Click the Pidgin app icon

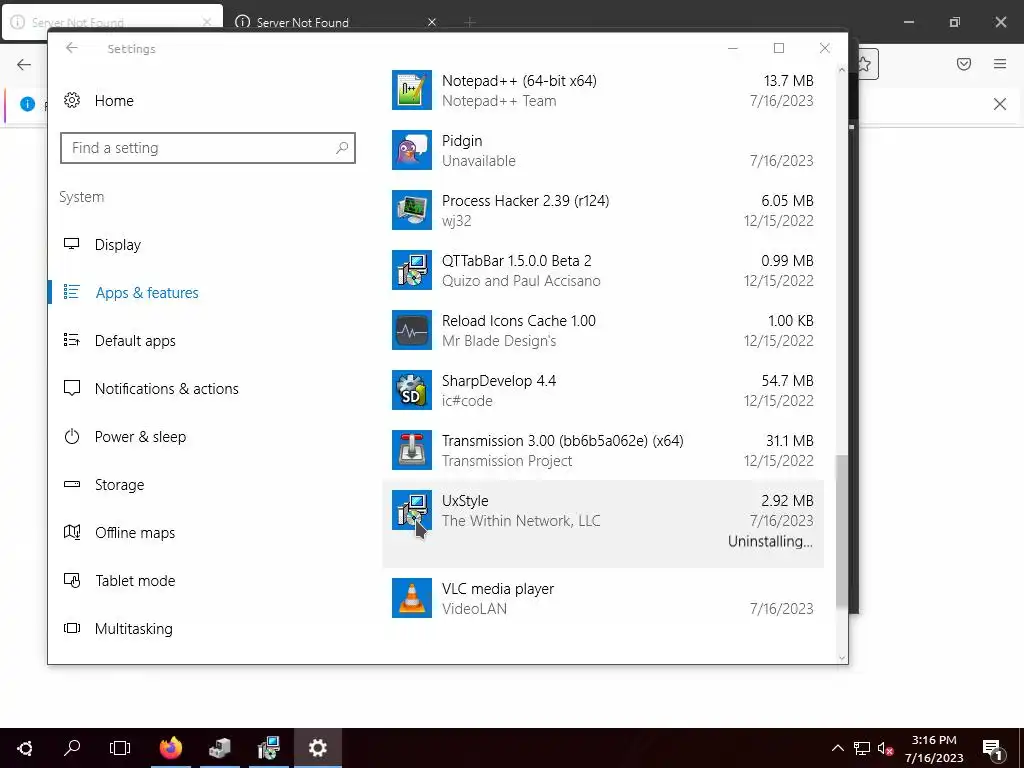pyautogui.click(x=411, y=150)
